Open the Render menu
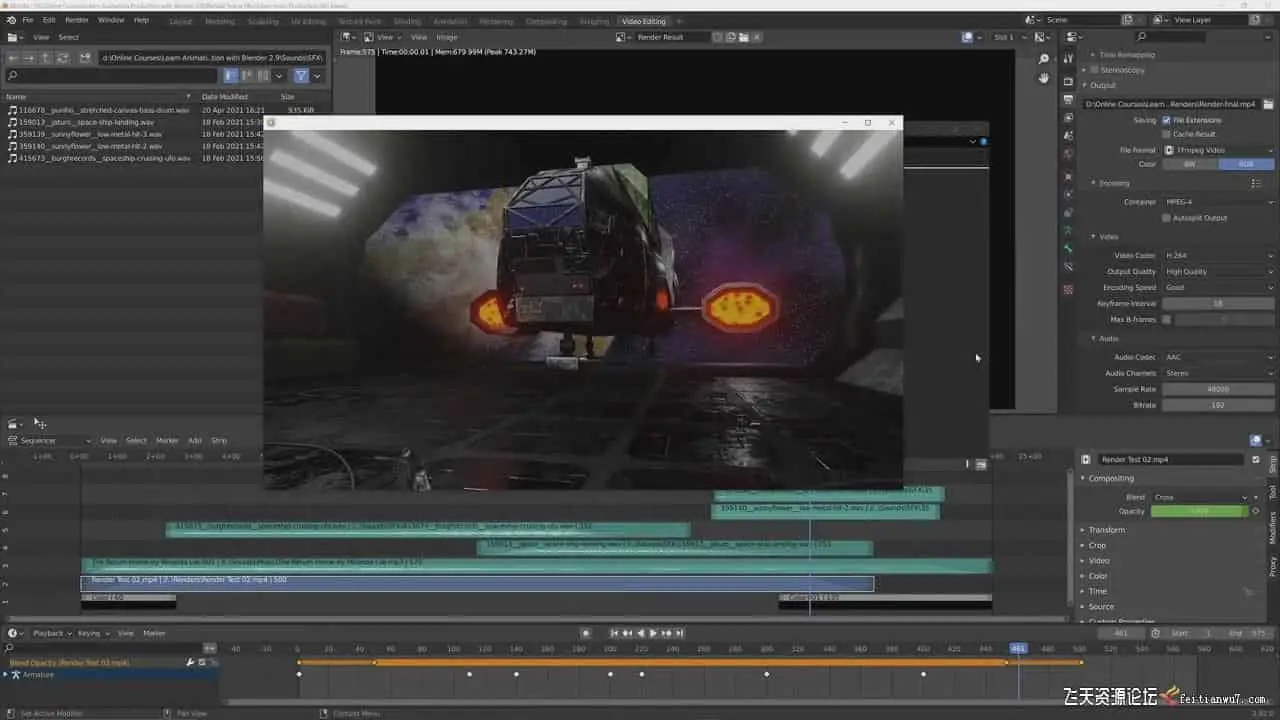The image size is (1280, 720). tap(77, 20)
